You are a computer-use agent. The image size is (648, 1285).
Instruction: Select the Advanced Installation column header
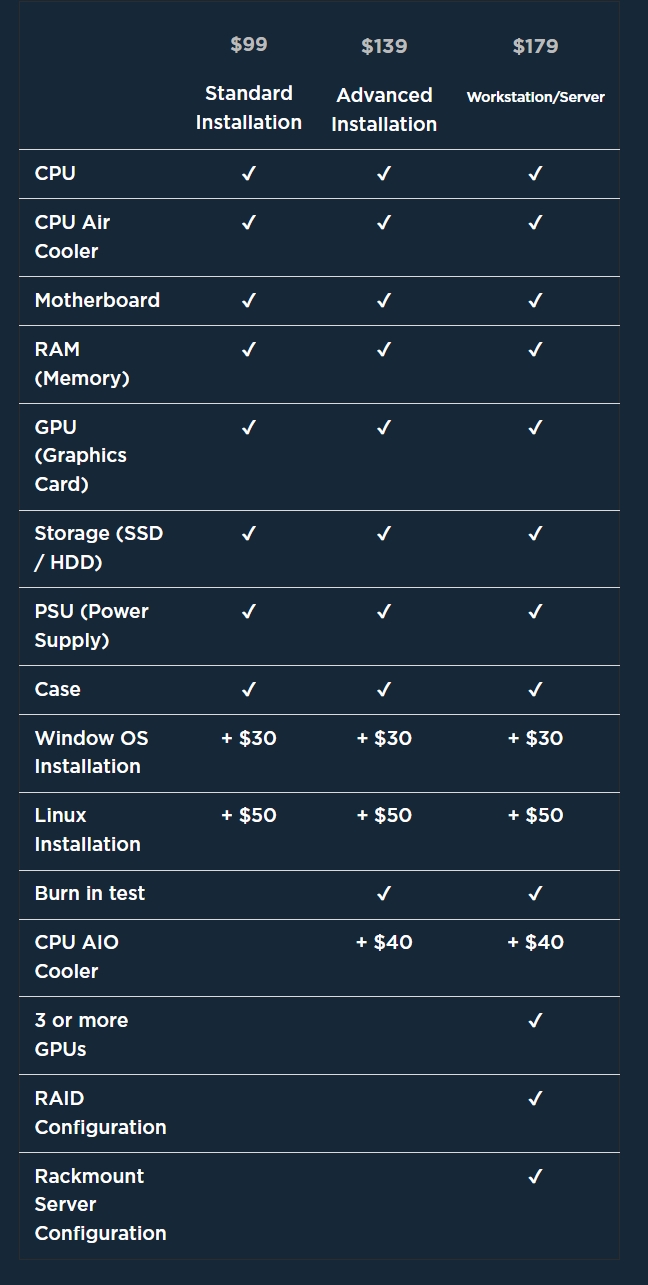coord(384,110)
